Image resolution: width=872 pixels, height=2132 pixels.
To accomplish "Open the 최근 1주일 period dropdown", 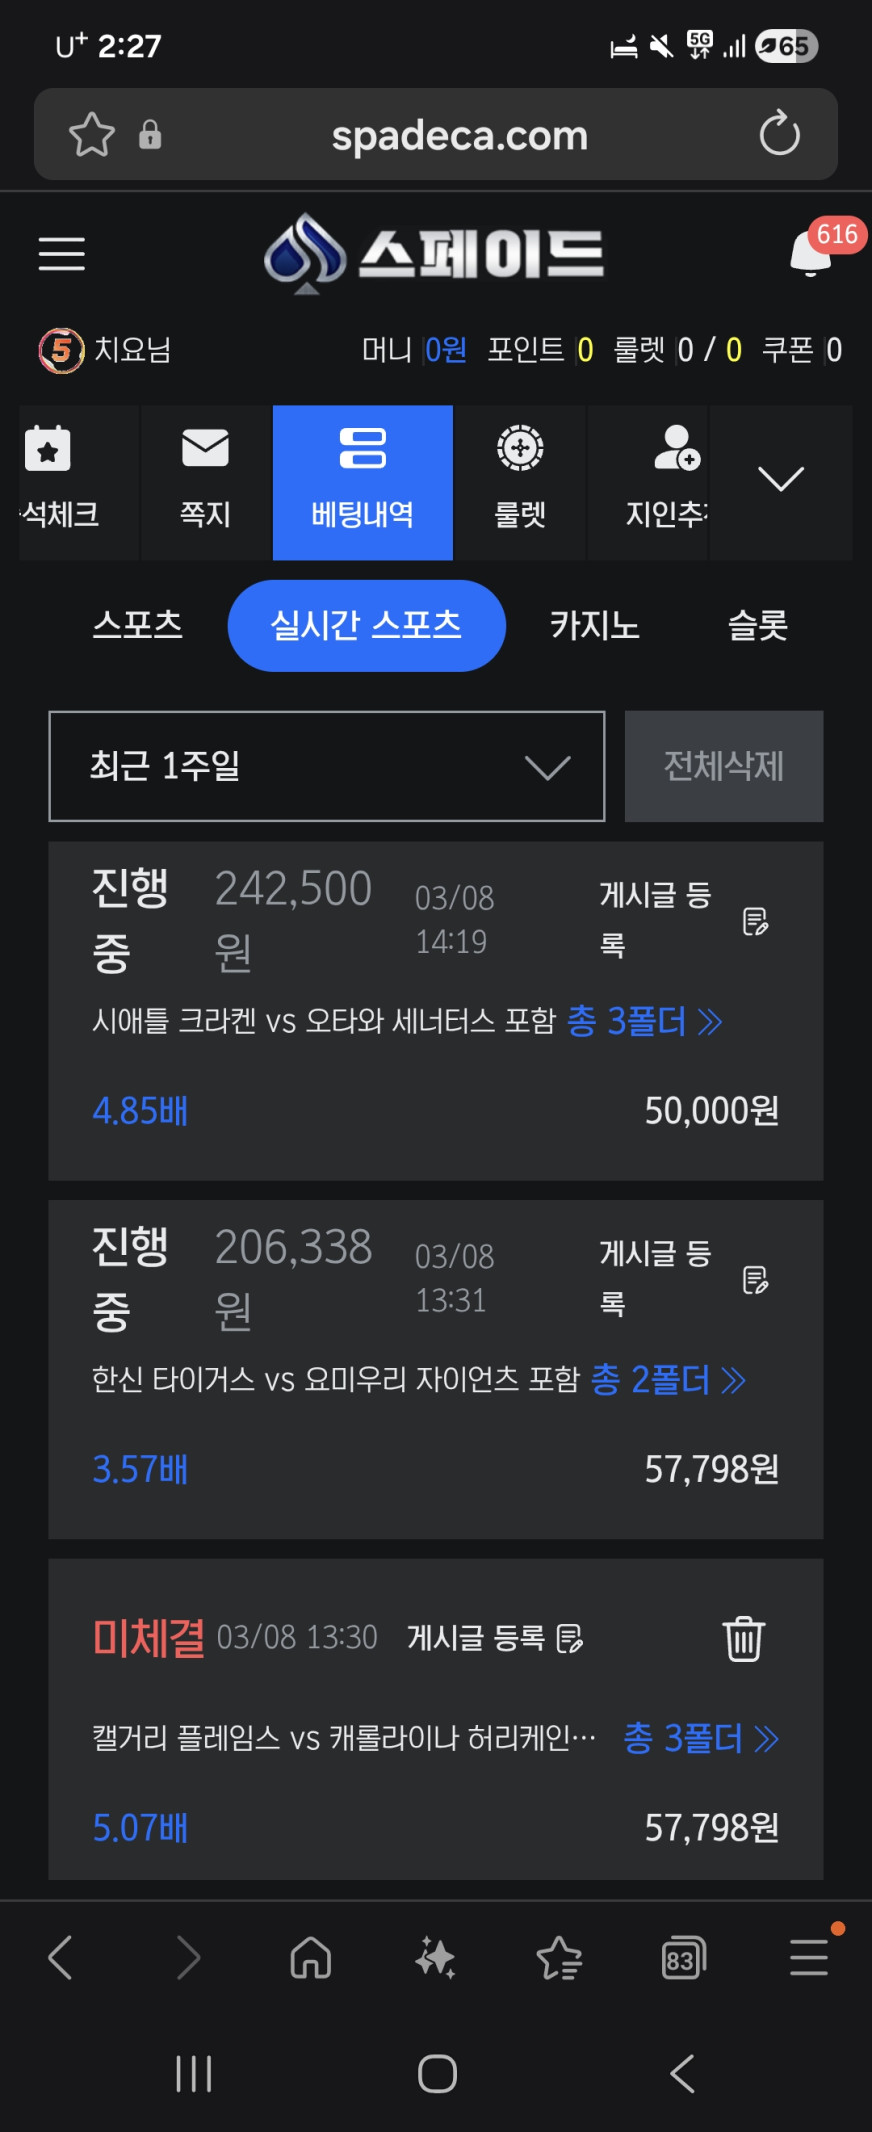I will pos(327,766).
